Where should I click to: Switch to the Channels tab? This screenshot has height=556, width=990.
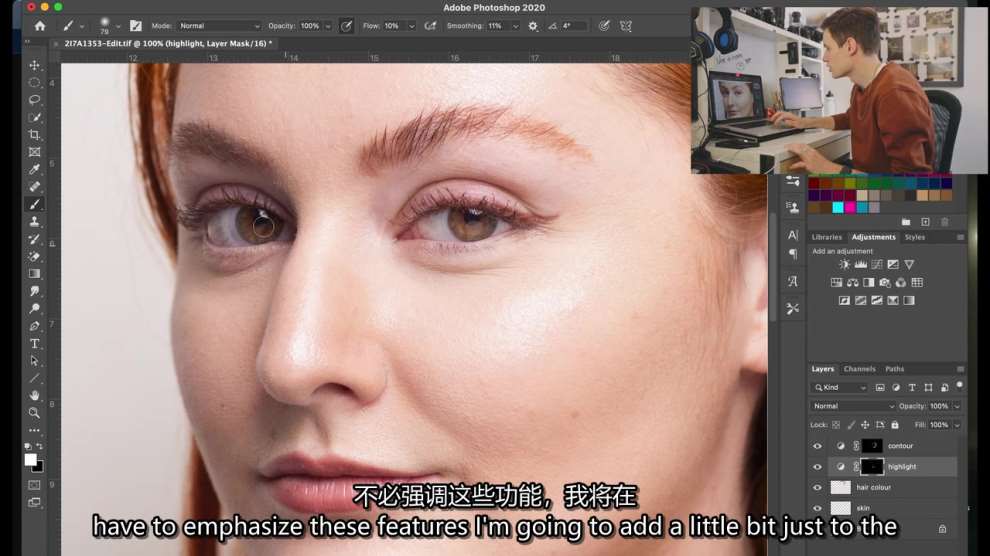click(x=859, y=369)
